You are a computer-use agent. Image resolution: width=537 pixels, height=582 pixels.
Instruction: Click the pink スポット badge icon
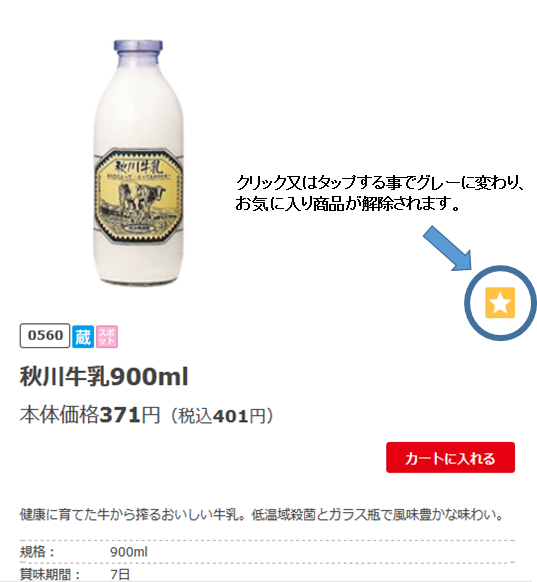click(107, 337)
